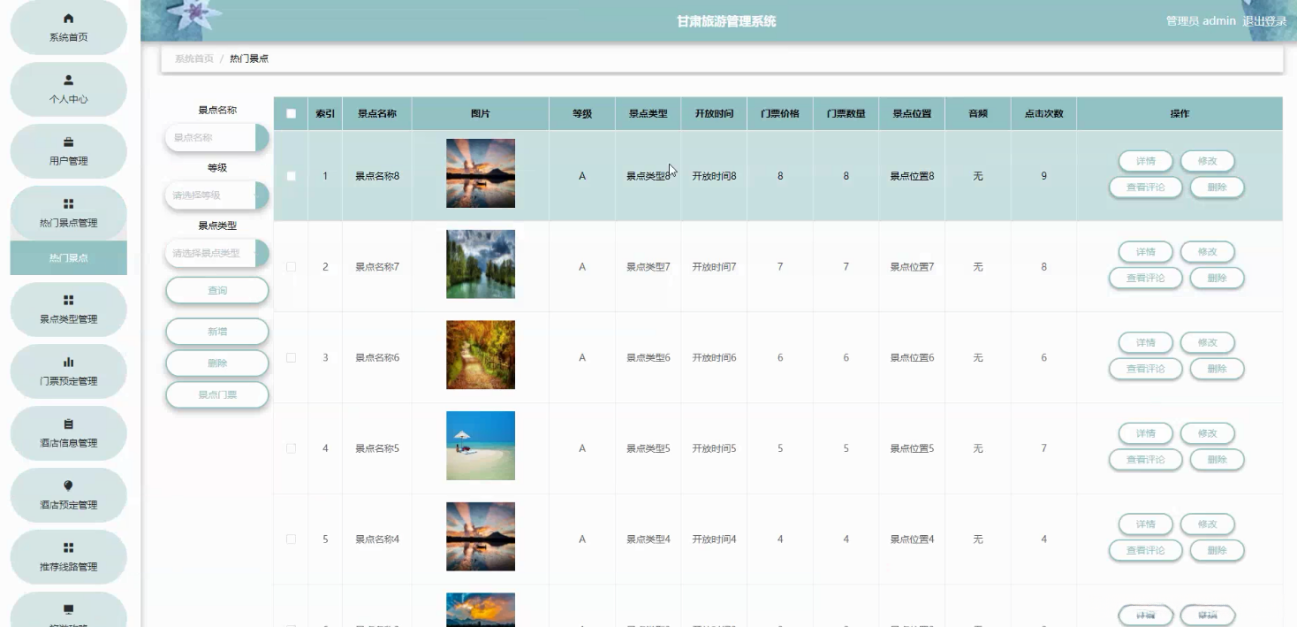Click the 删除 button under 新增
This screenshot has height=627, width=1297.
coord(217,363)
